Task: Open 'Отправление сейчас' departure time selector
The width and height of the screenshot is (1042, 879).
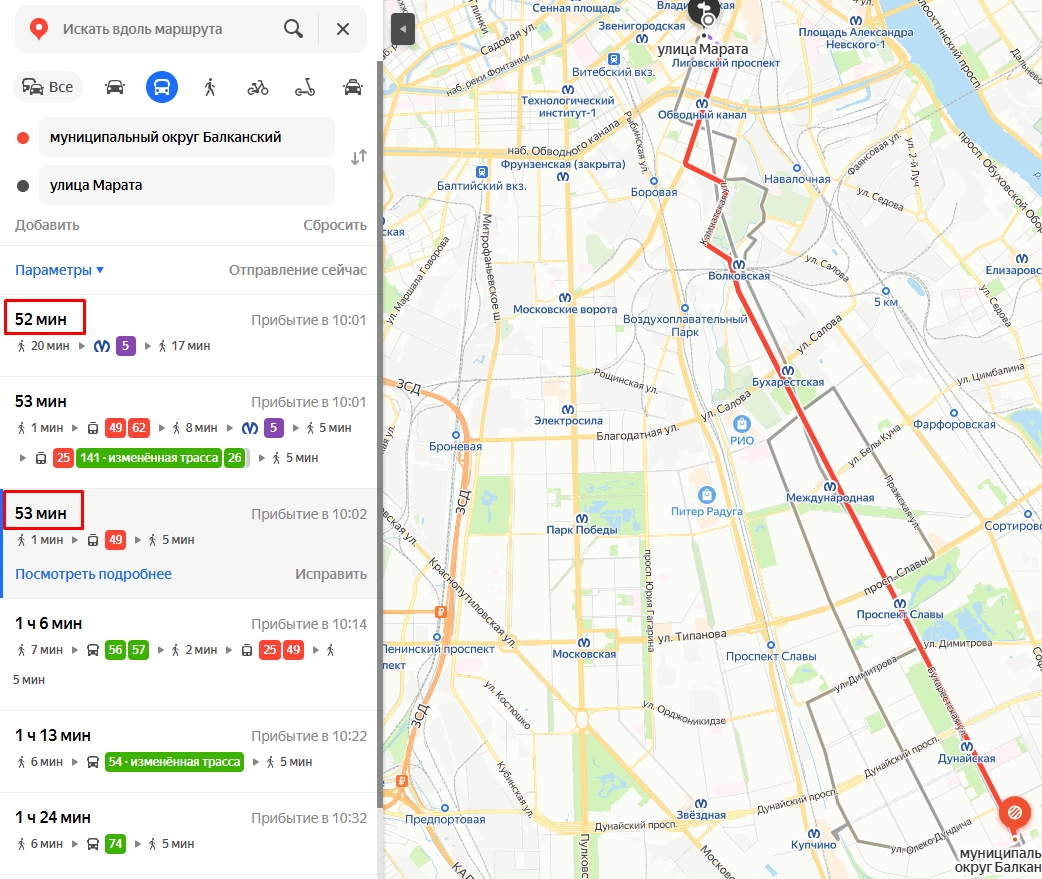Action: click(x=297, y=270)
